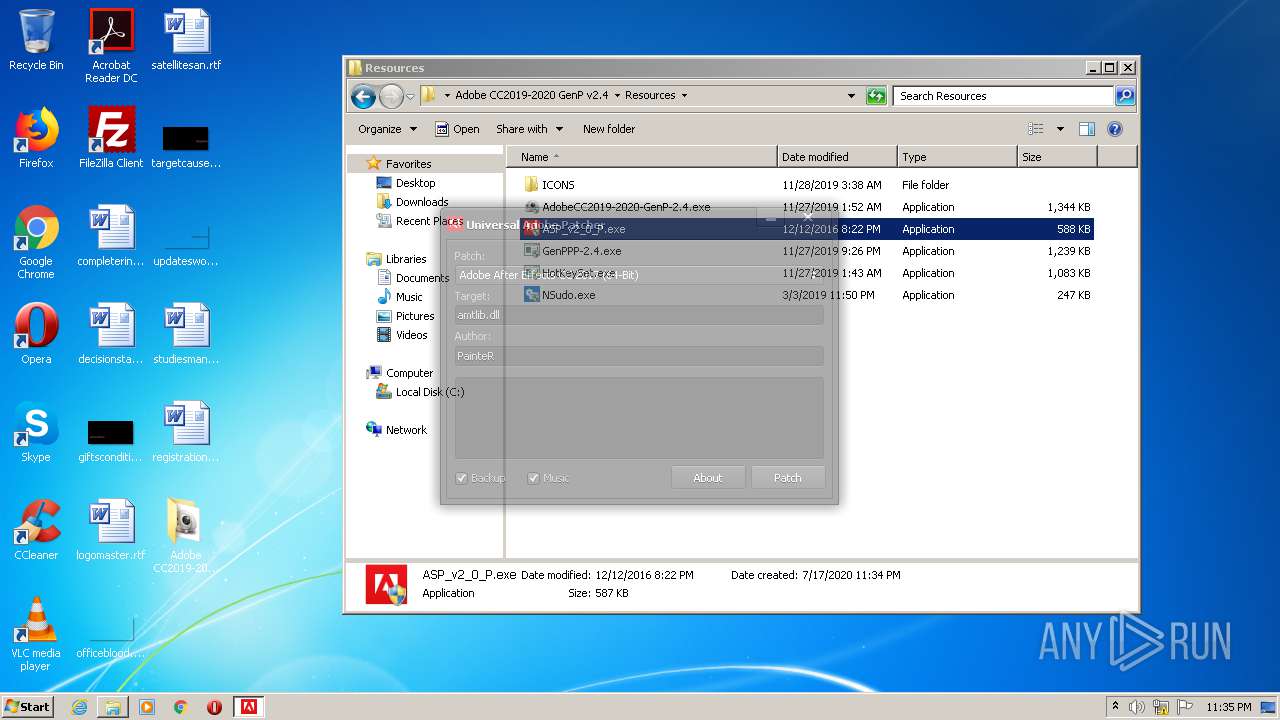This screenshot has height=720, width=1280.
Task: Open the Opera desktop shortcut
Action: [x=36, y=334]
